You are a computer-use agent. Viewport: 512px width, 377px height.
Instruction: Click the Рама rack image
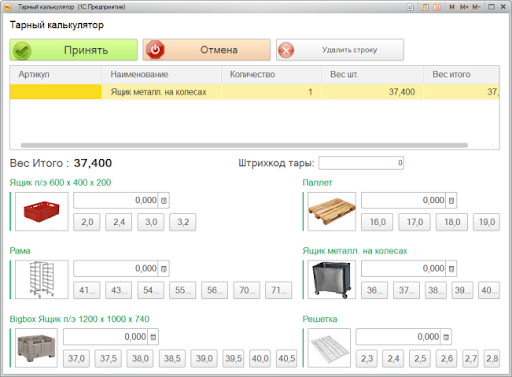(x=42, y=279)
